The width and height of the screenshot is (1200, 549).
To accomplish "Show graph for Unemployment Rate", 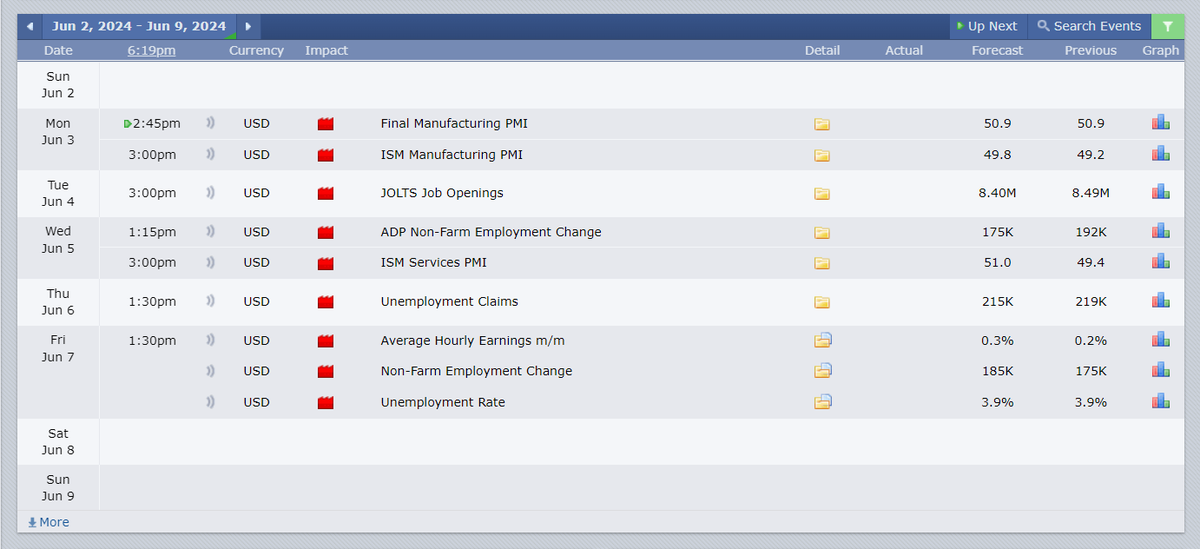I will (x=1161, y=401).
